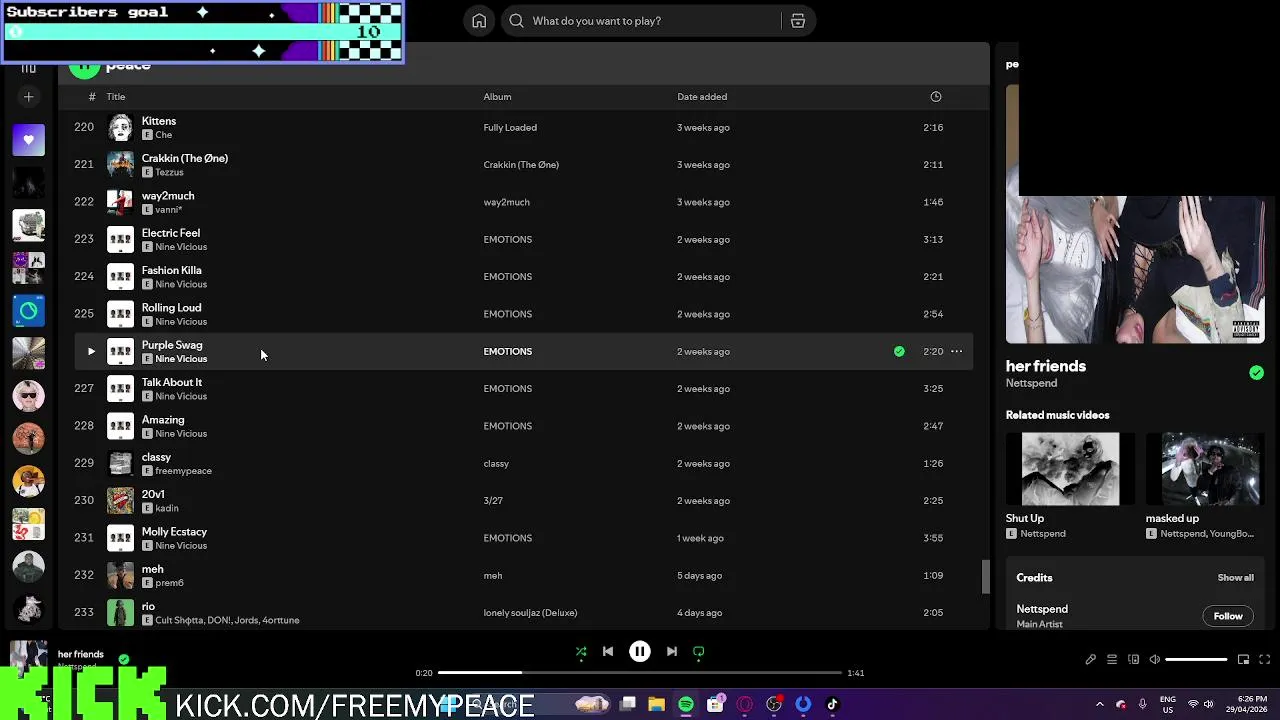Open Spotify from Windows taskbar
This screenshot has width=1280, height=720.
click(x=686, y=705)
